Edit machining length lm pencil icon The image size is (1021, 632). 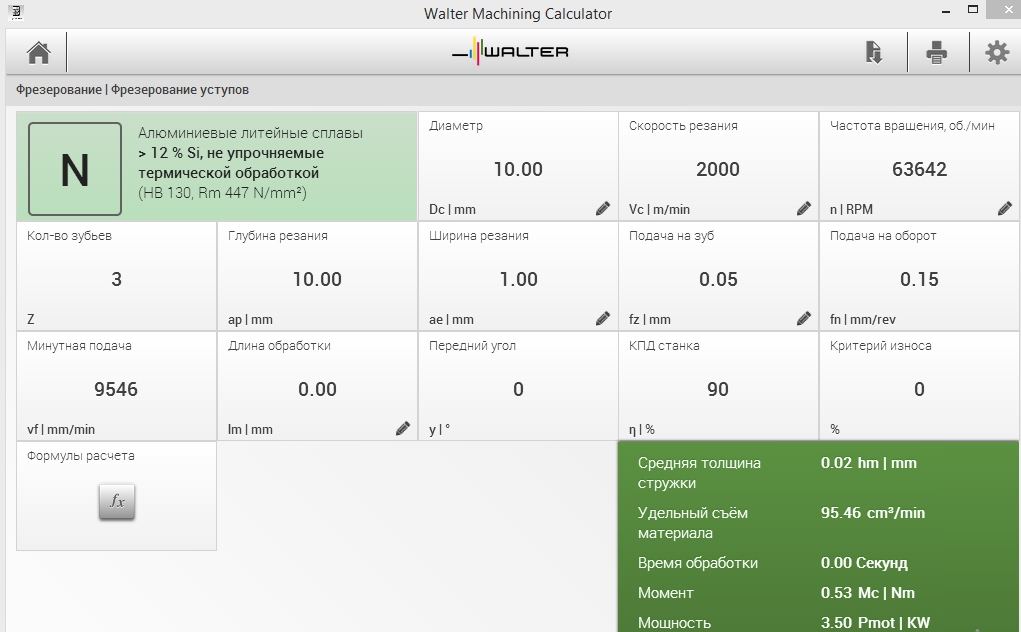tap(402, 428)
